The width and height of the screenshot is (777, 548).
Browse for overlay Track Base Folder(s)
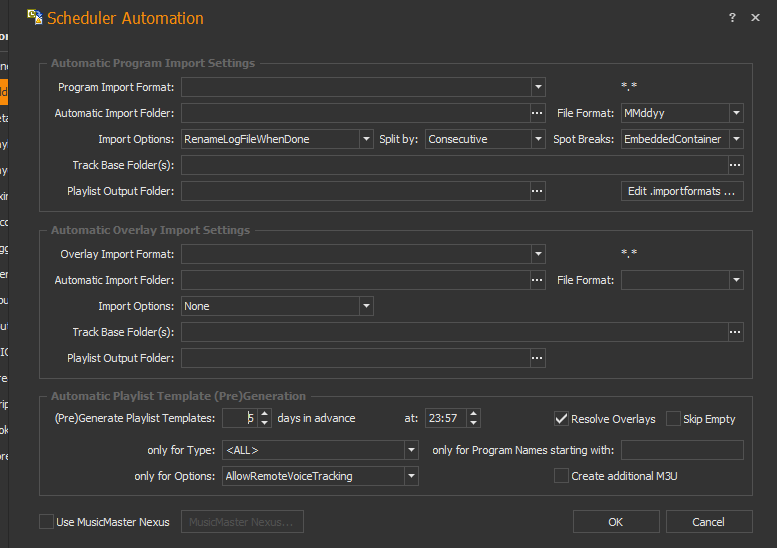[x=736, y=332]
